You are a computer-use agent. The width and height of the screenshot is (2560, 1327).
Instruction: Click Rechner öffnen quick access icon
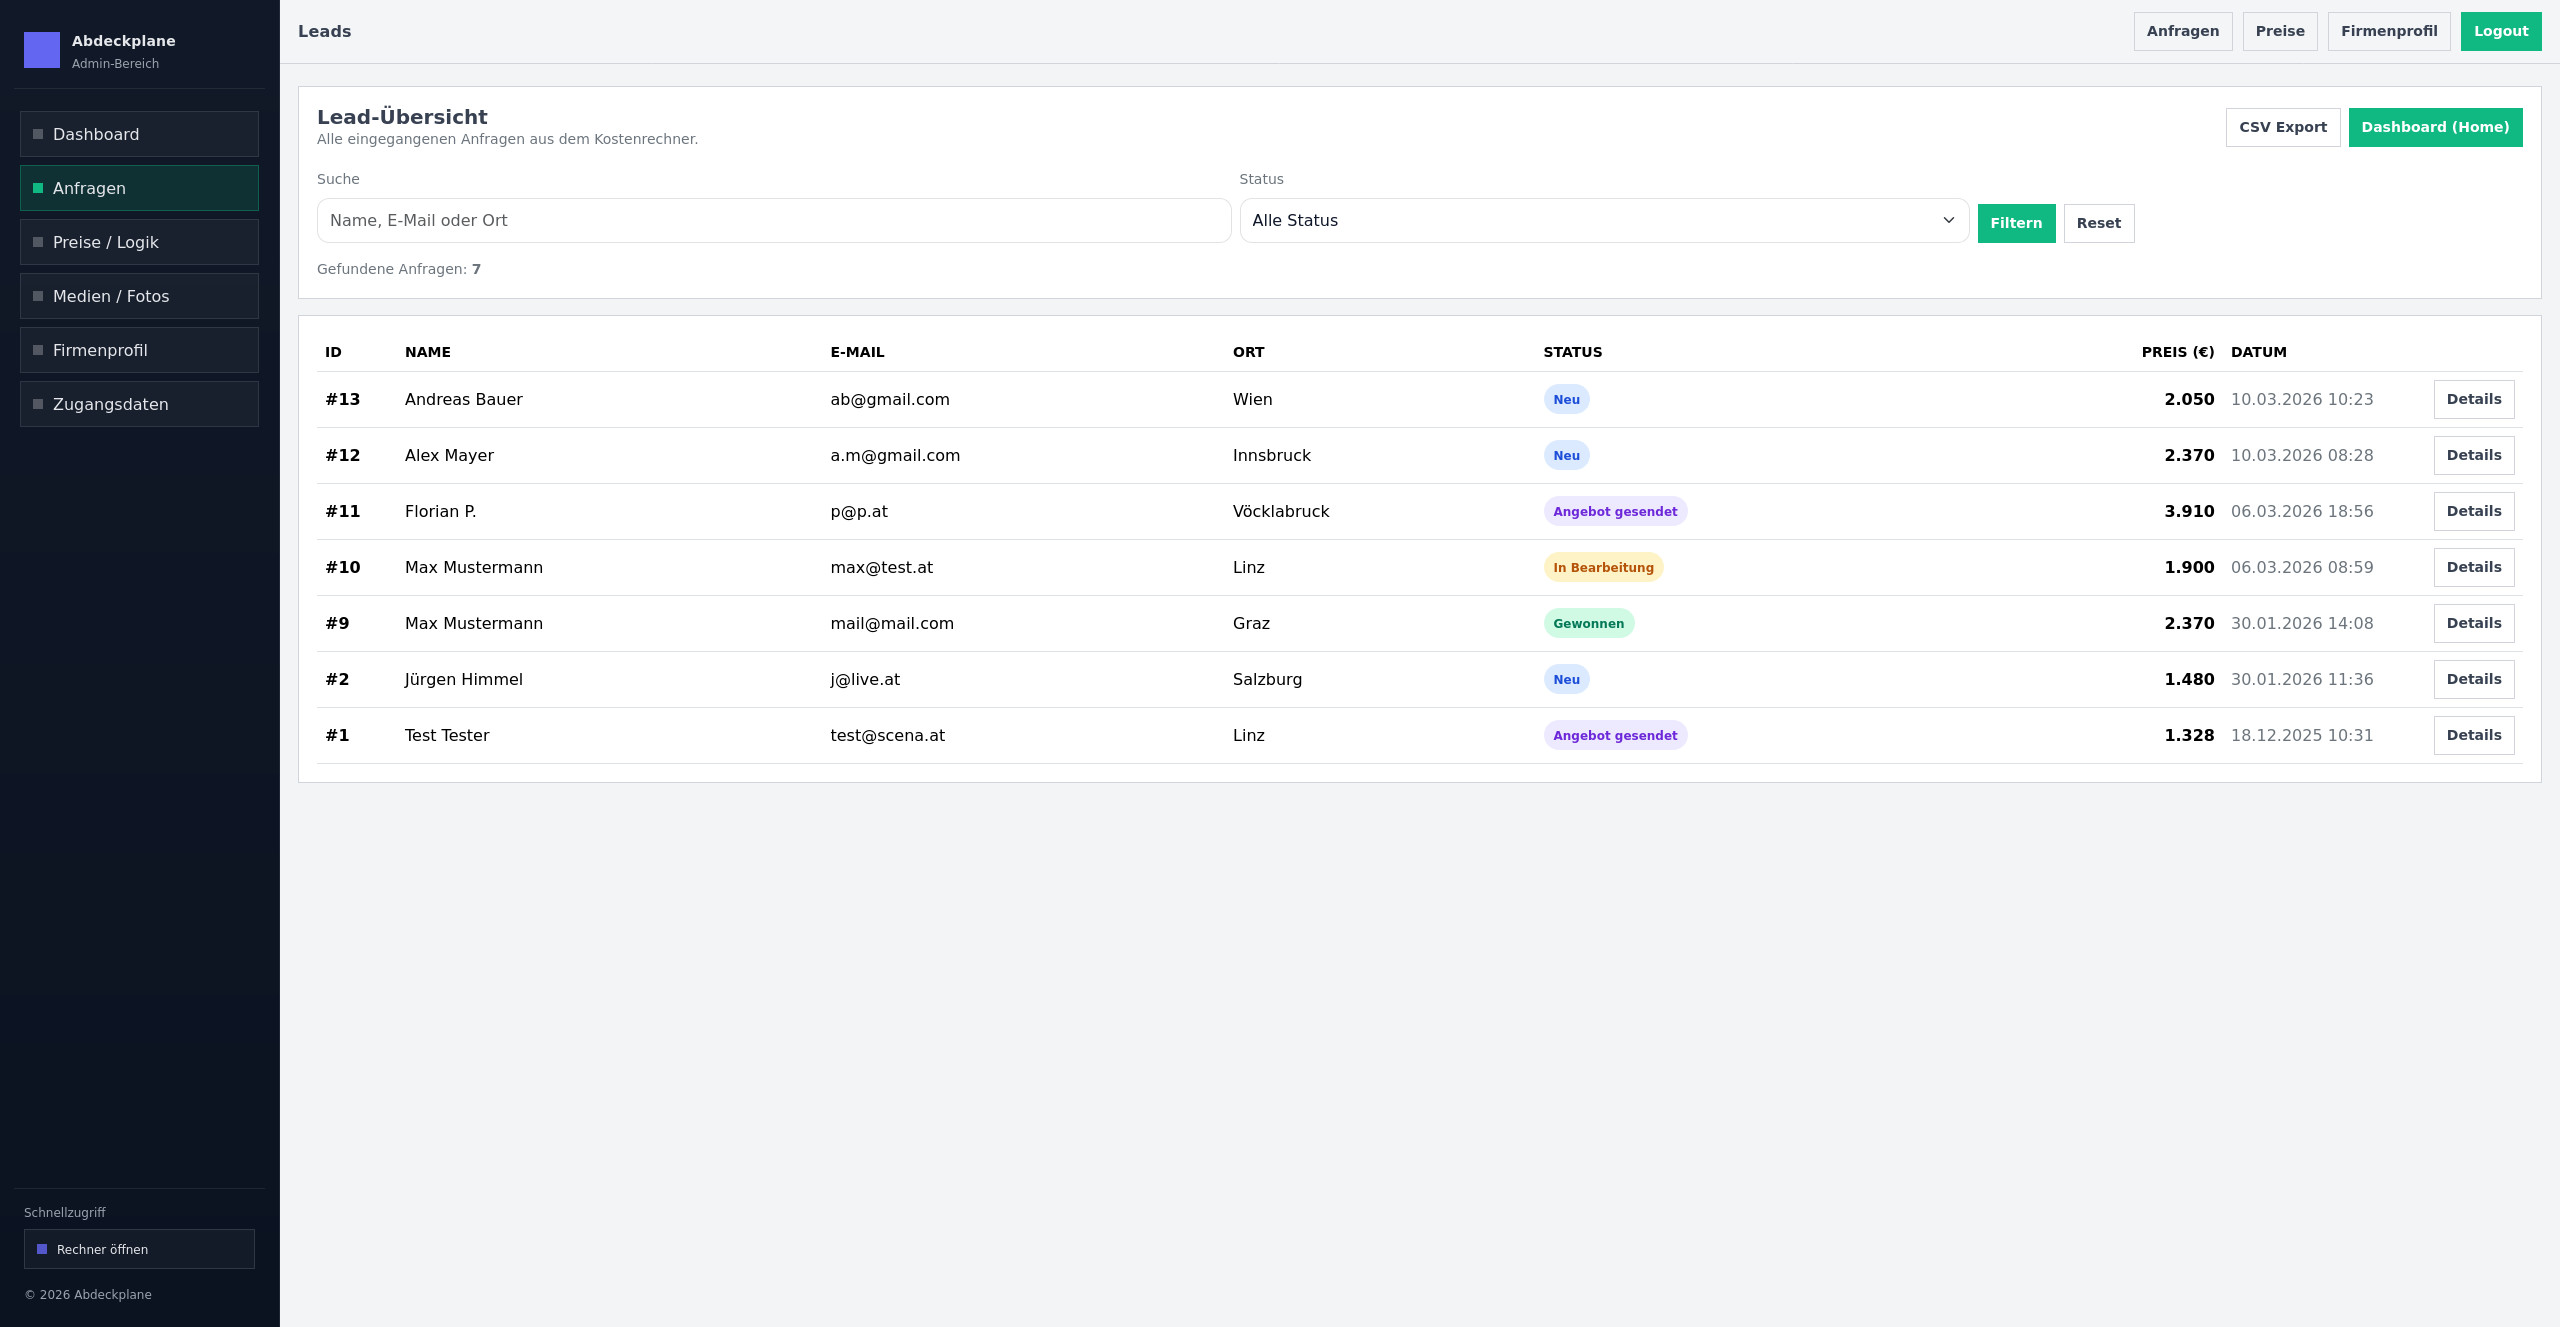coord(42,1249)
